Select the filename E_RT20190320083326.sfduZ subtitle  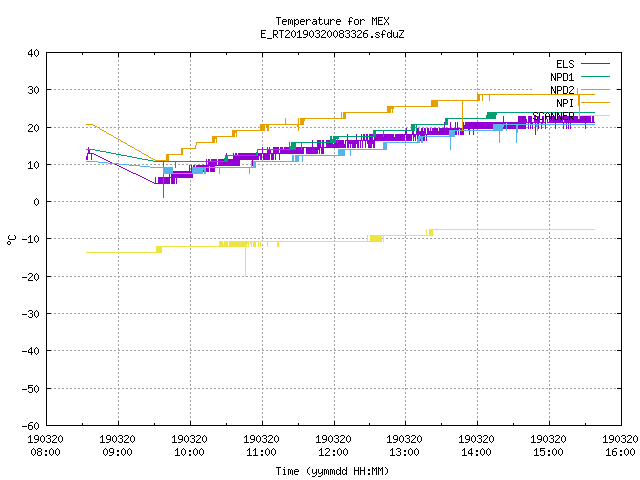[332, 34]
